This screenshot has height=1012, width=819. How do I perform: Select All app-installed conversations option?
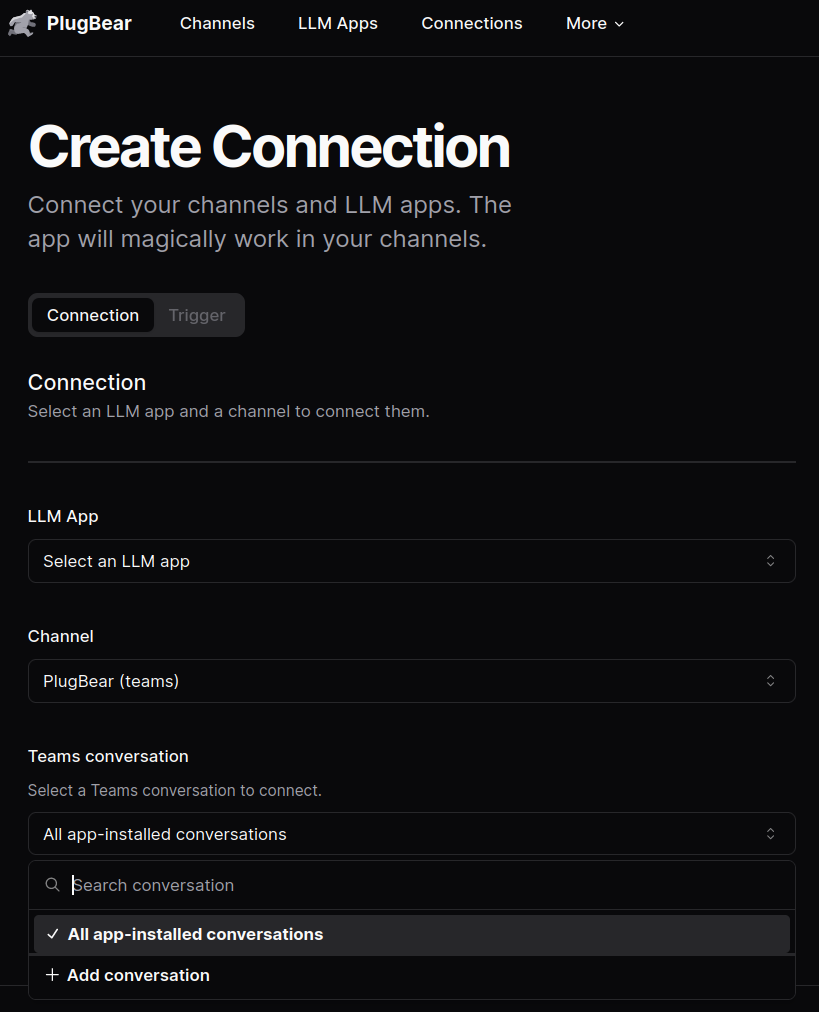coord(195,934)
